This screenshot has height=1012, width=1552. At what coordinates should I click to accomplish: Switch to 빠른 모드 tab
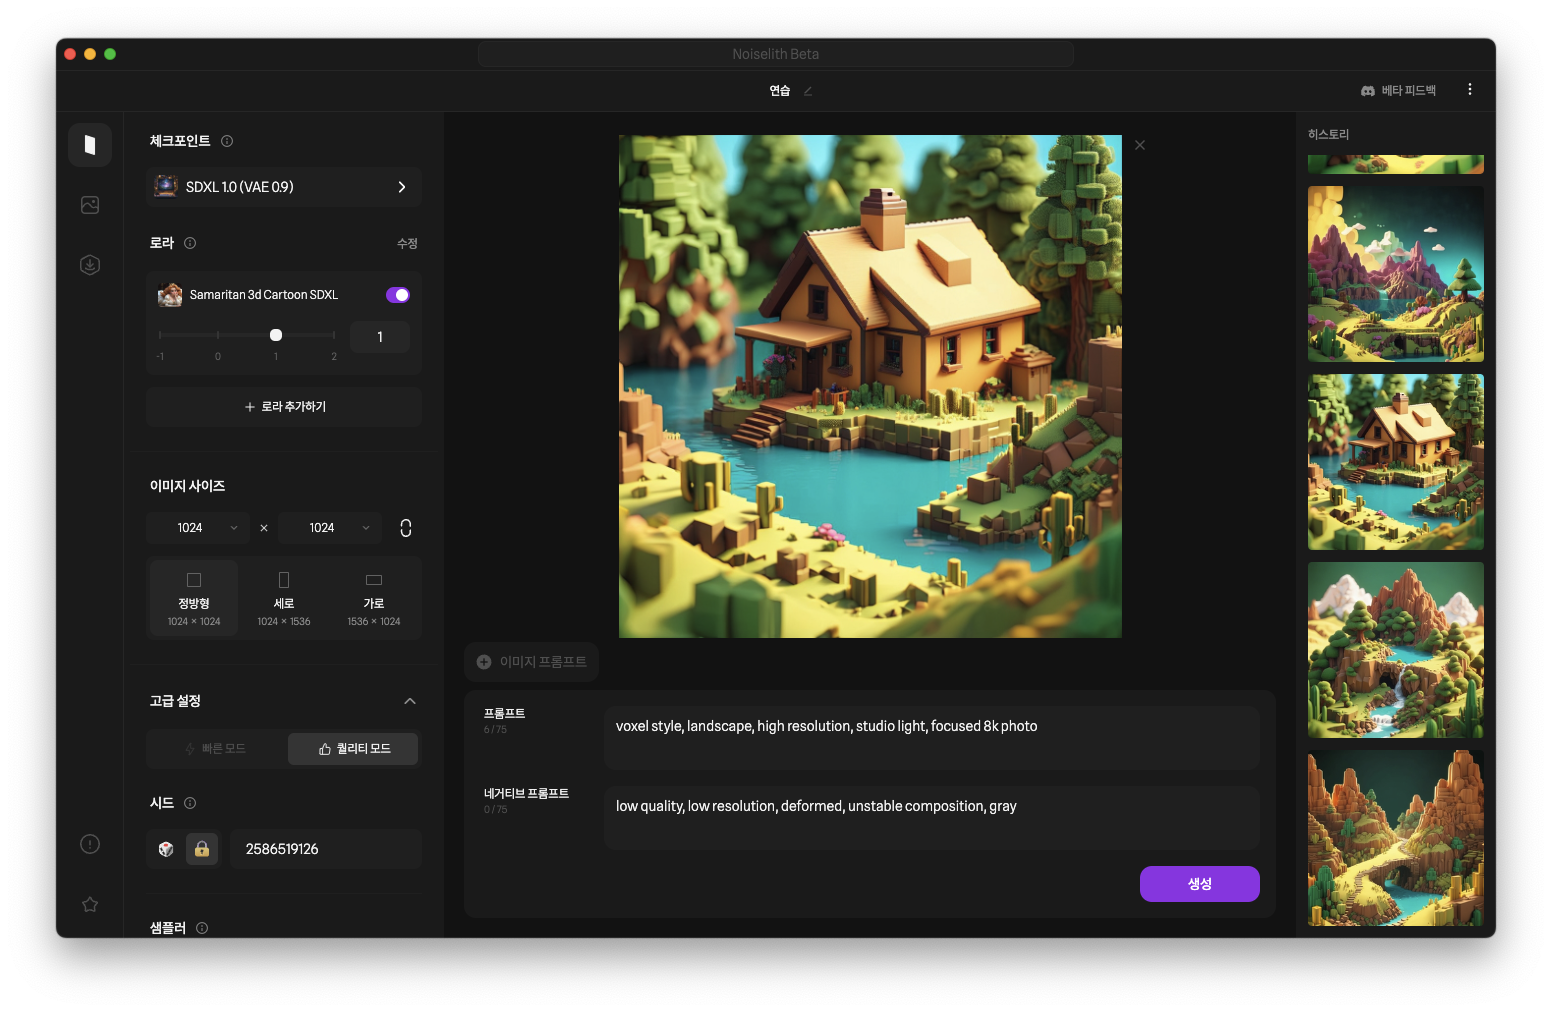216,749
